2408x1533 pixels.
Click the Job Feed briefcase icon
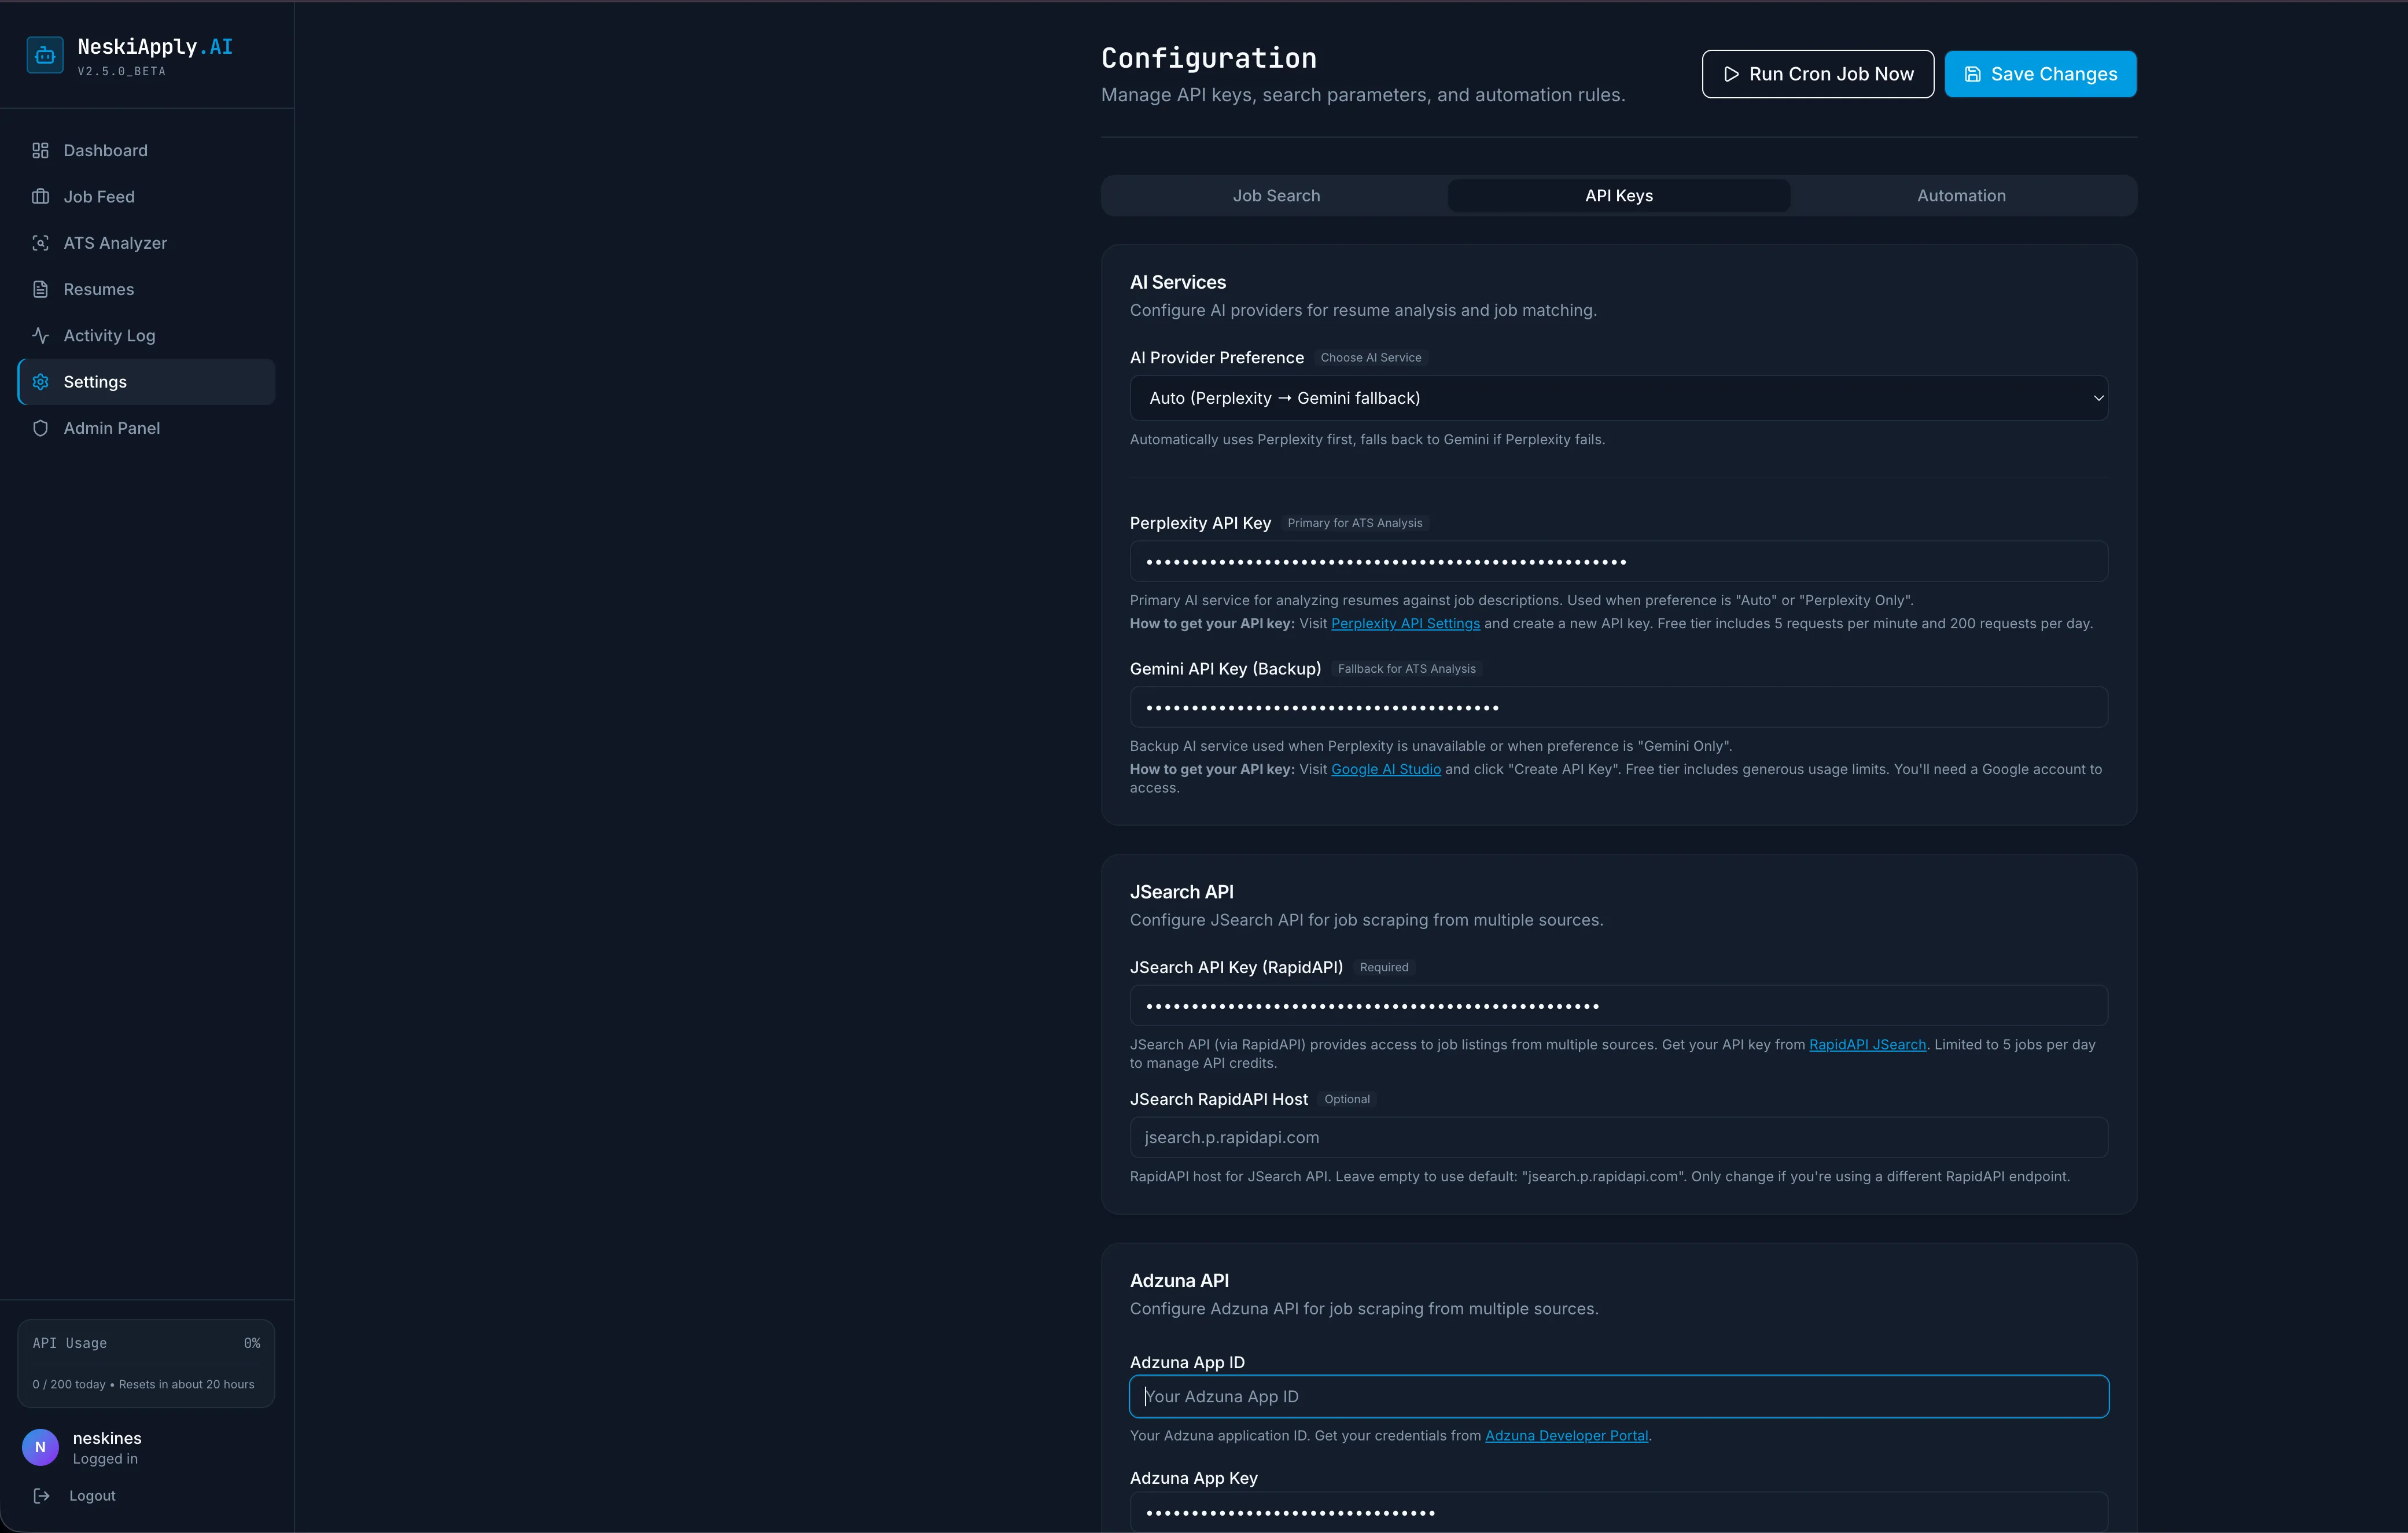(x=40, y=197)
